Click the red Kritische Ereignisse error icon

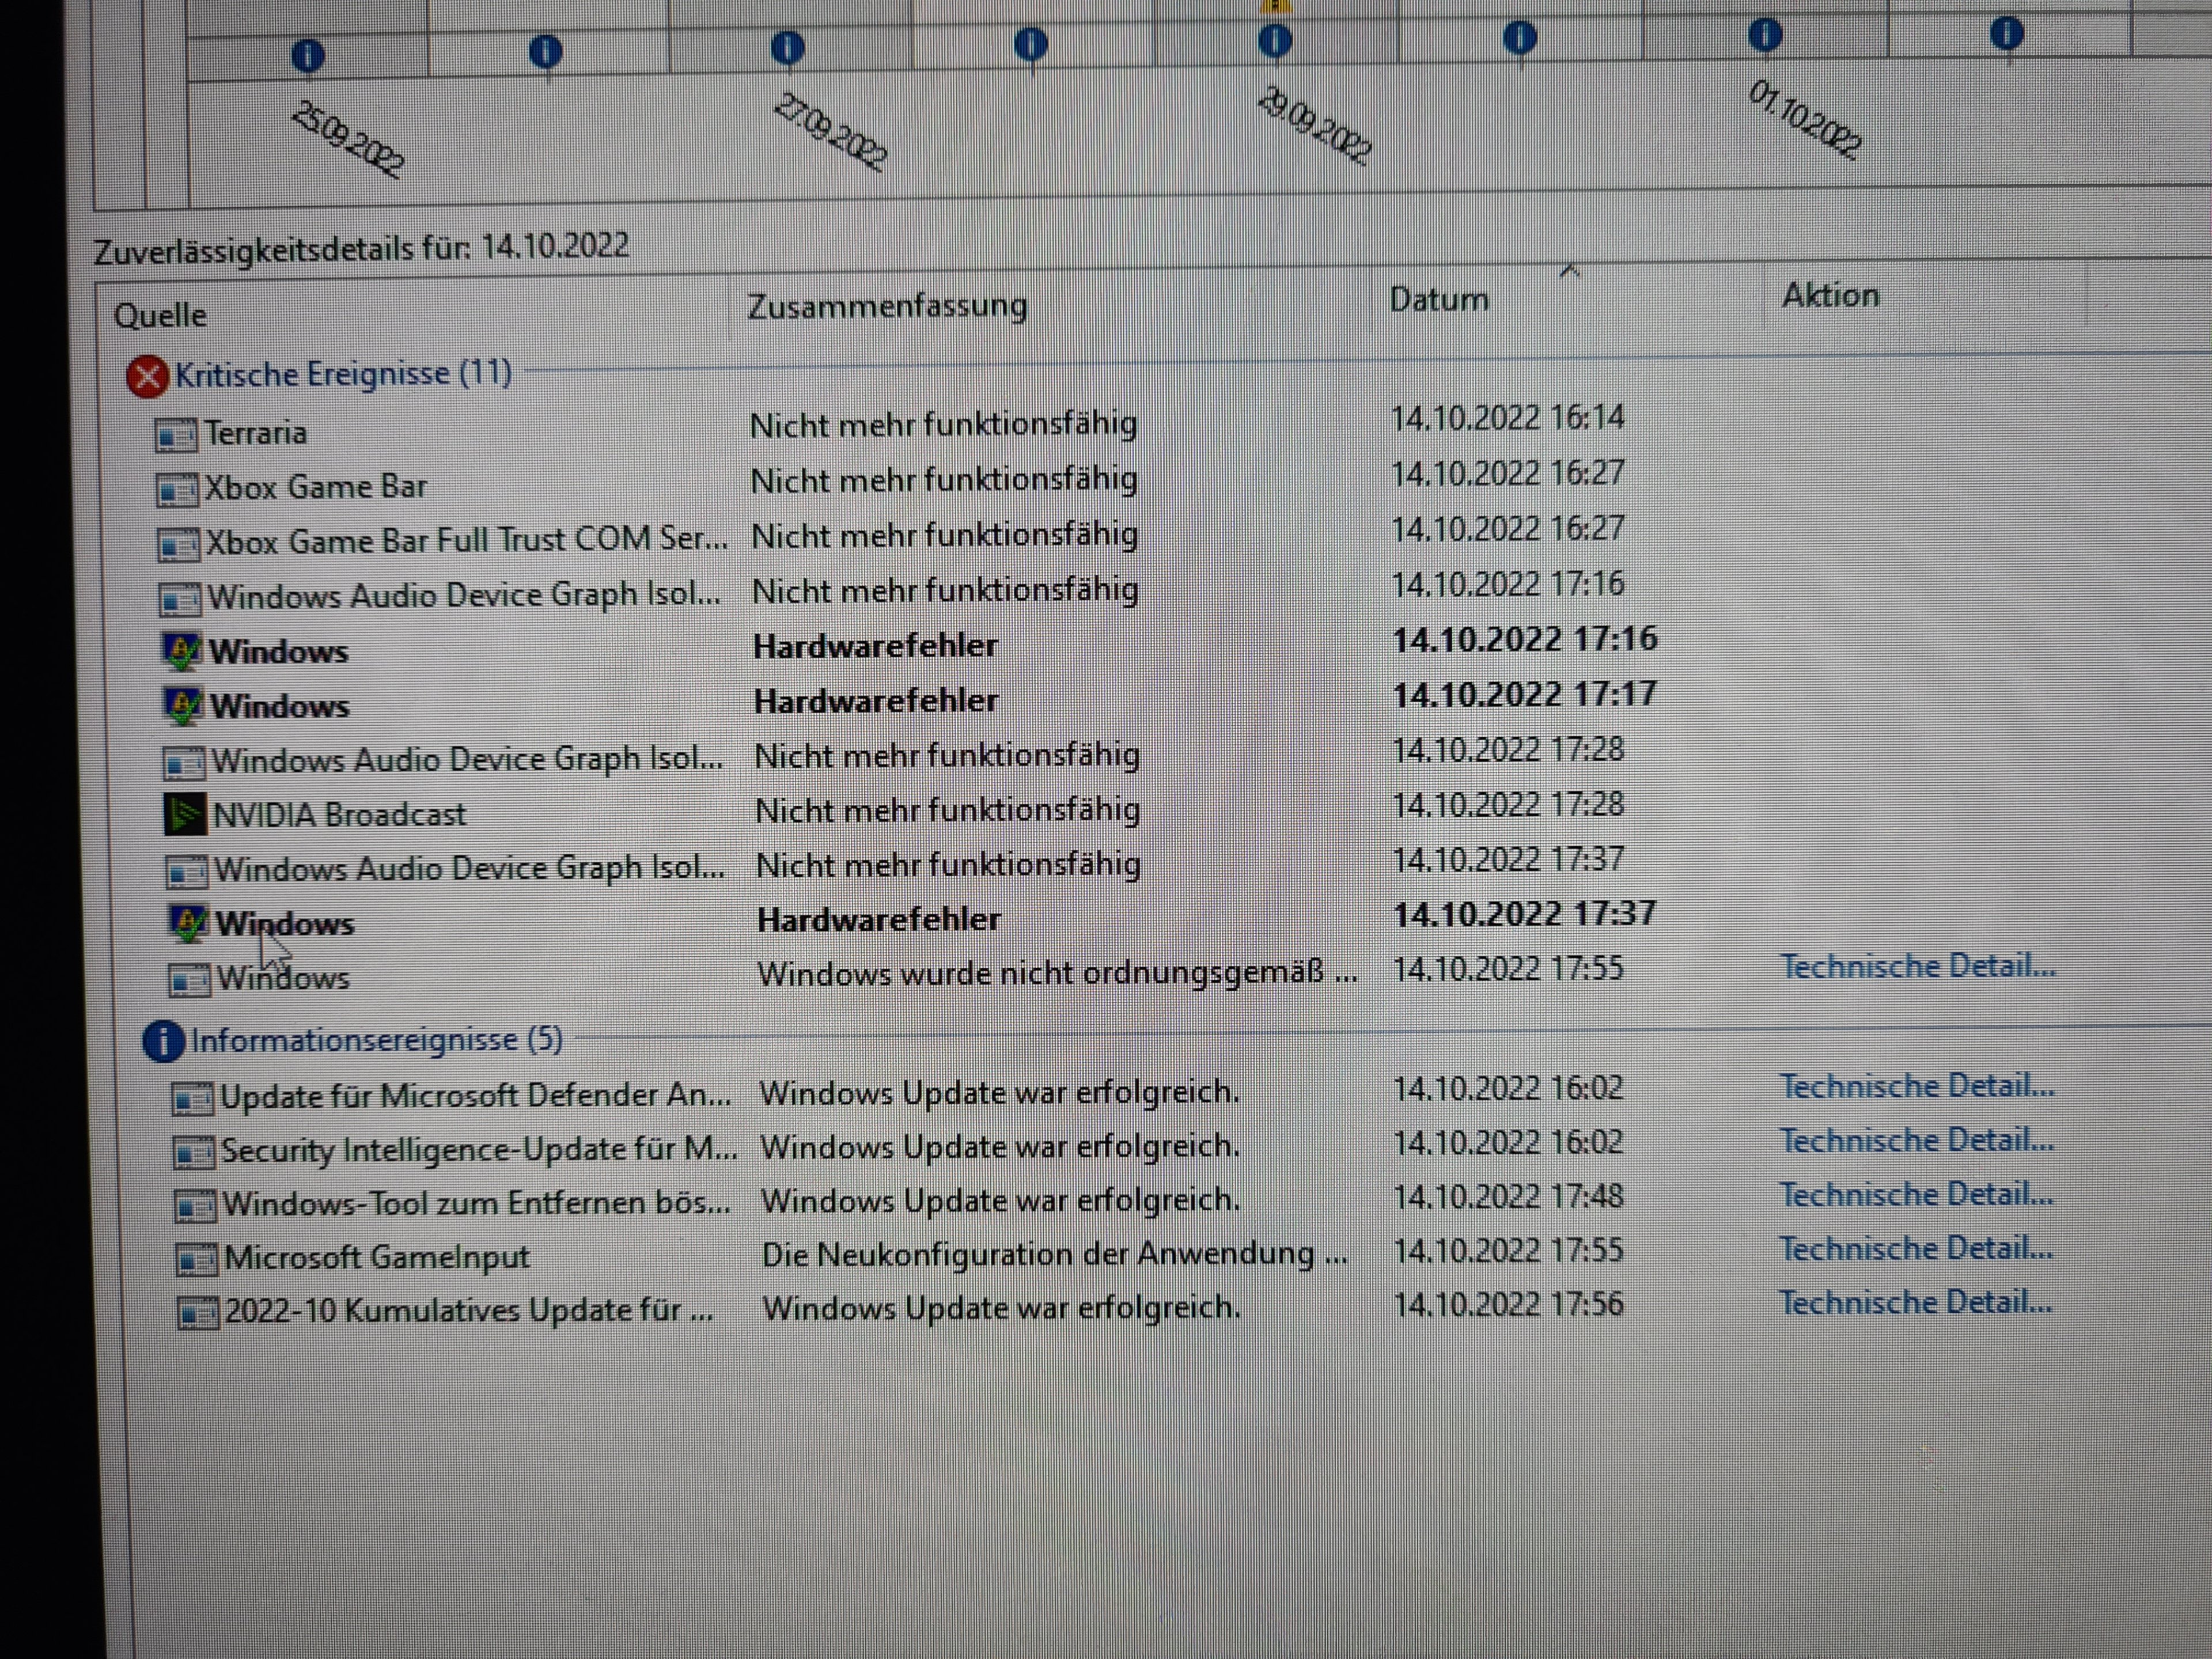pyautogui.click(x=147, y=377)
